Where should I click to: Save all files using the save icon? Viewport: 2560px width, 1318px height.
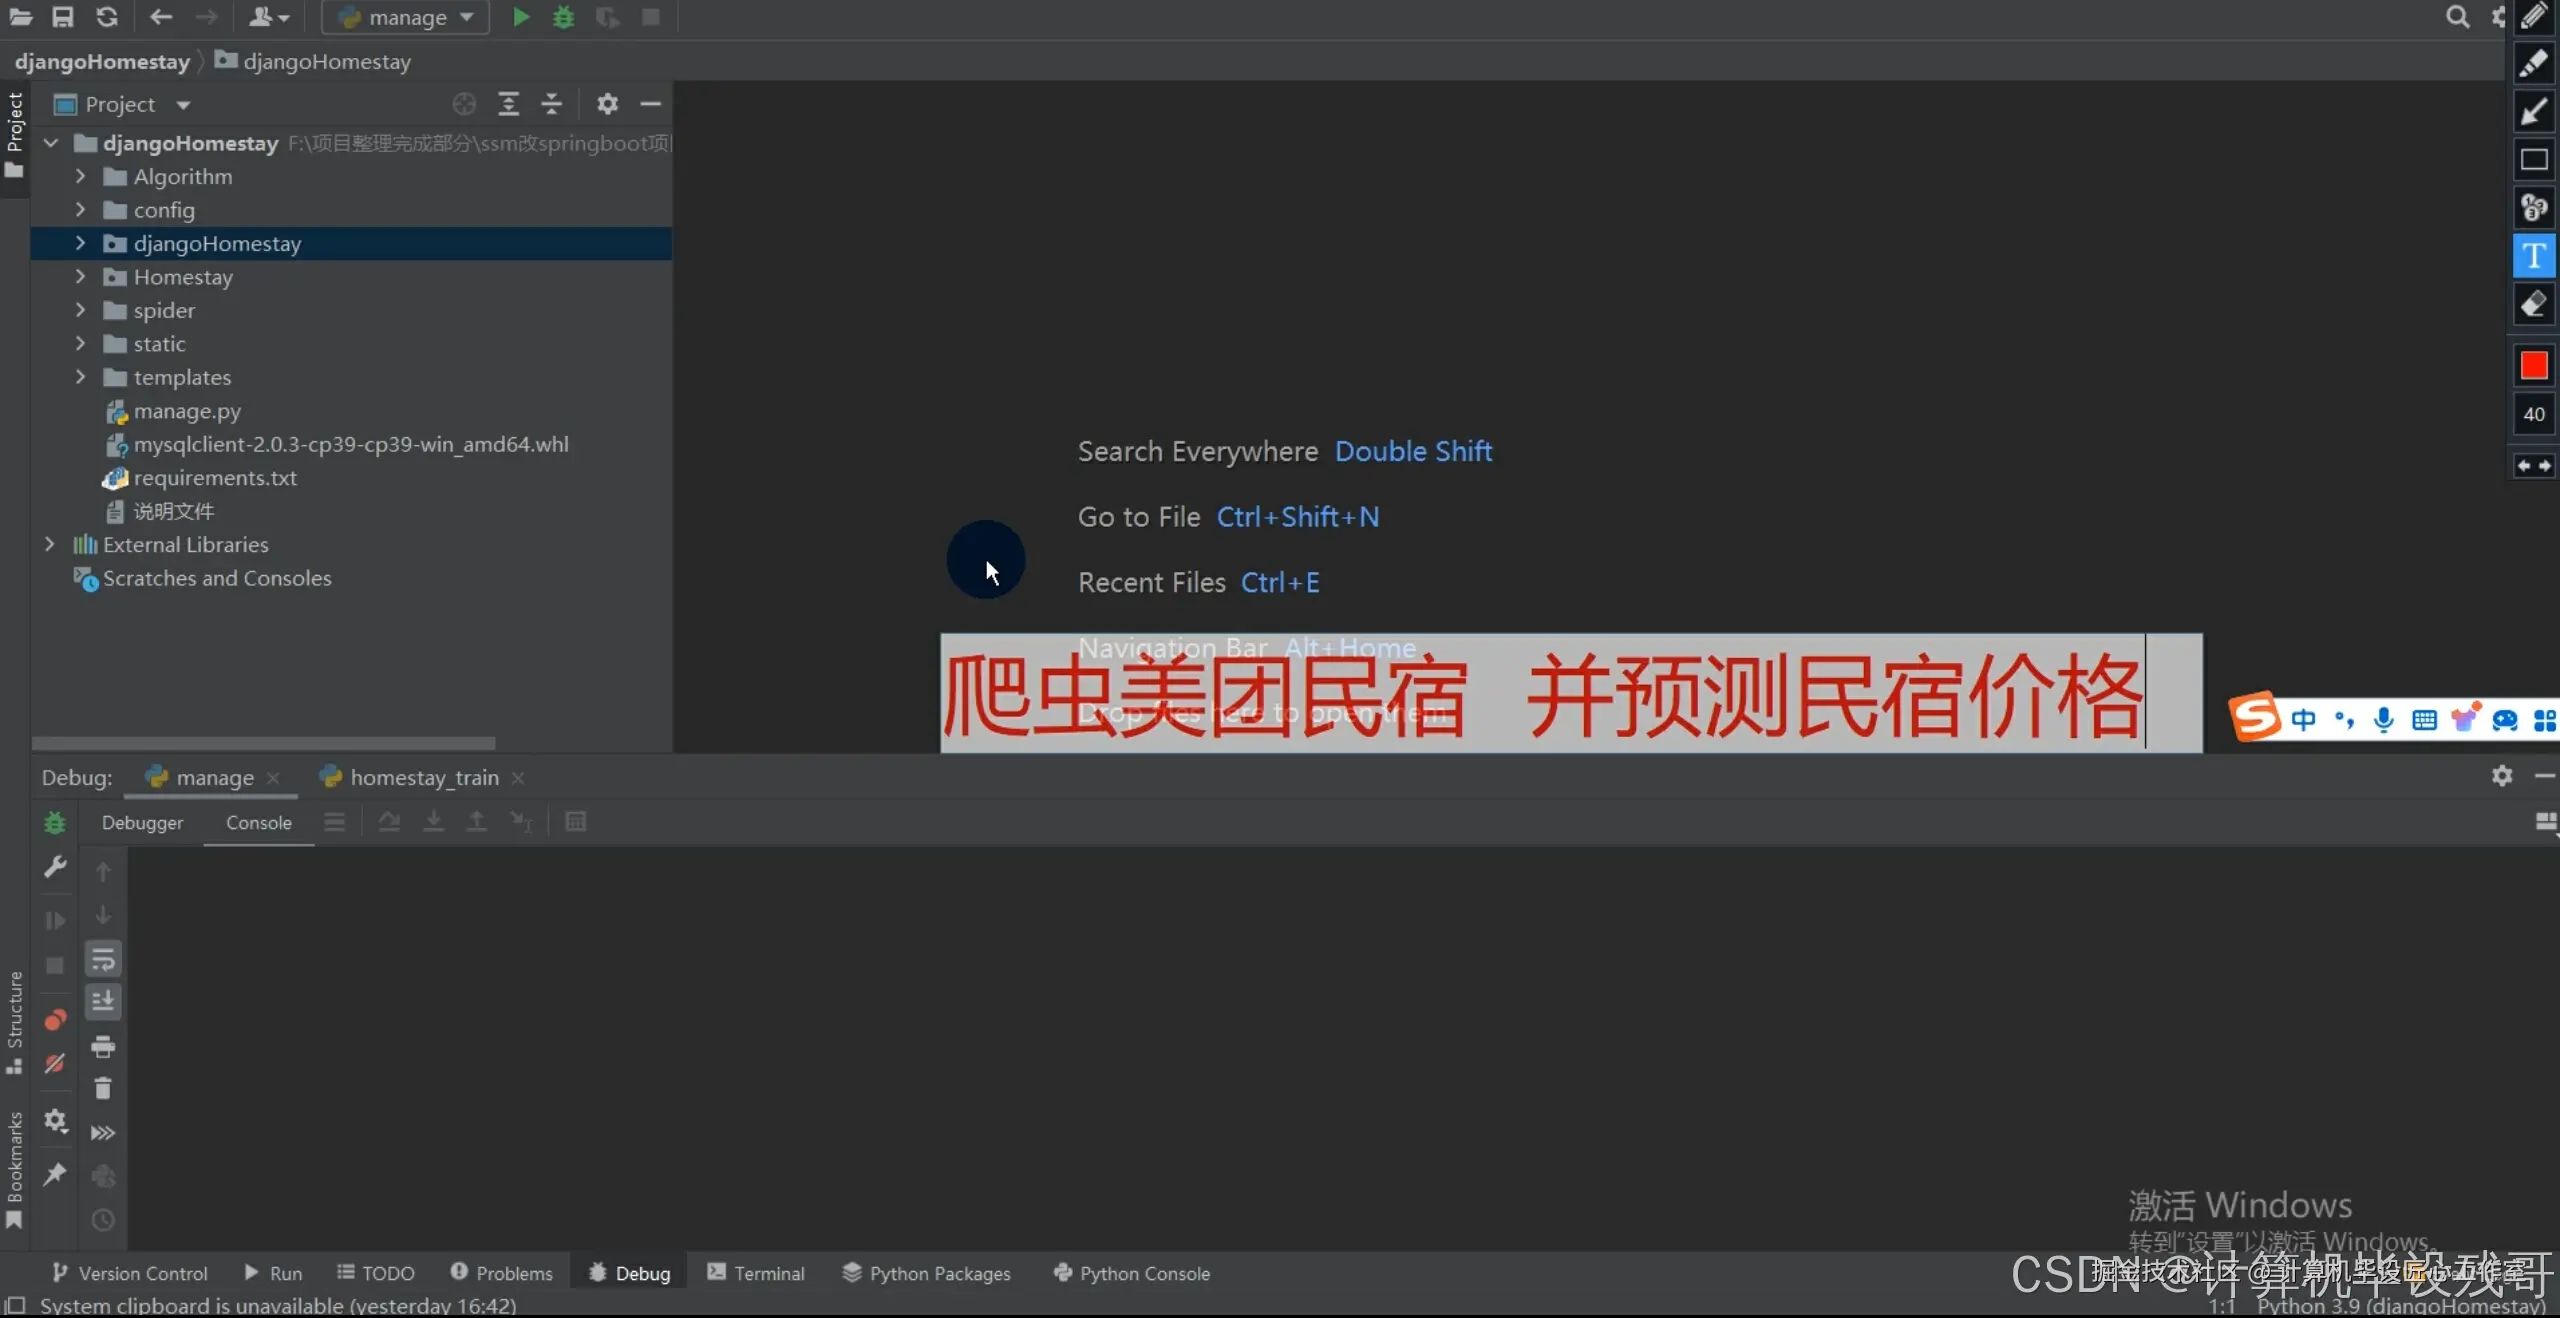pos(62,17)
